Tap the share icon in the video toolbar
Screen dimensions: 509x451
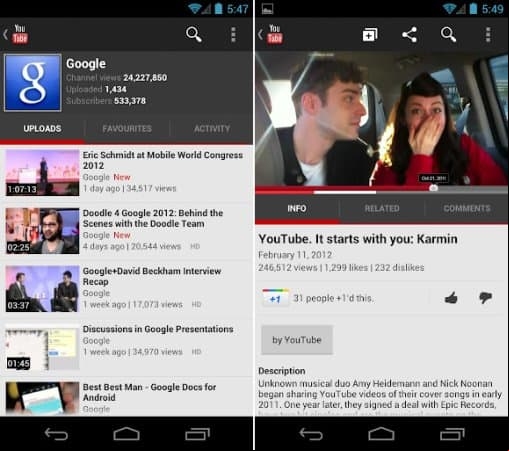409,34
